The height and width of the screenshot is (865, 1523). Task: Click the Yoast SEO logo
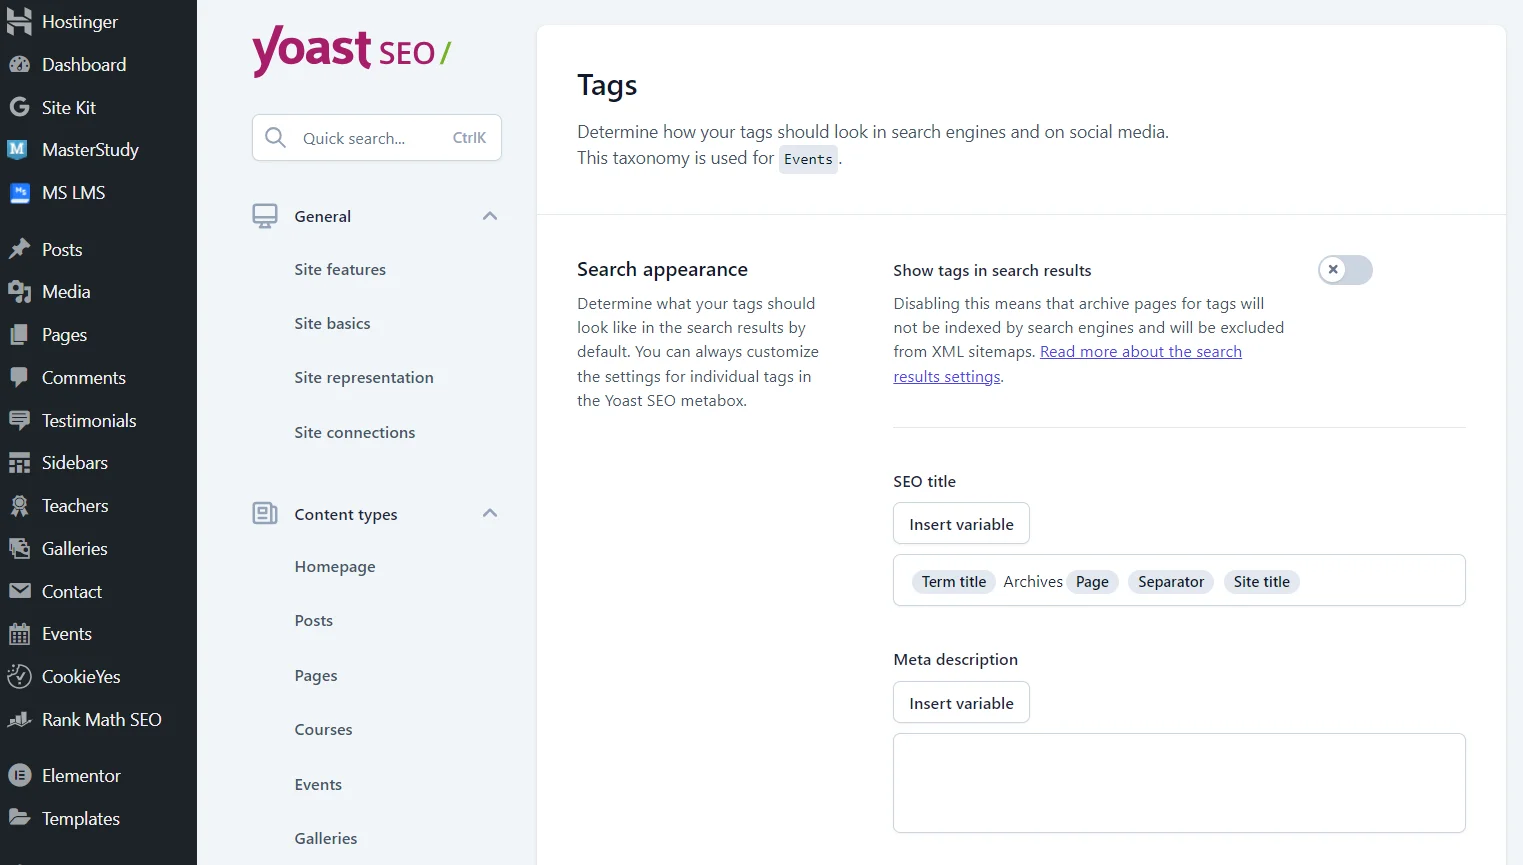coord(351,50)
